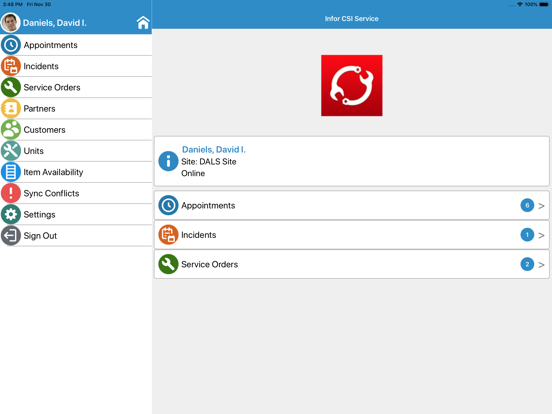
Task: Click the Partners contact card icon
Action: pos(11,108)
